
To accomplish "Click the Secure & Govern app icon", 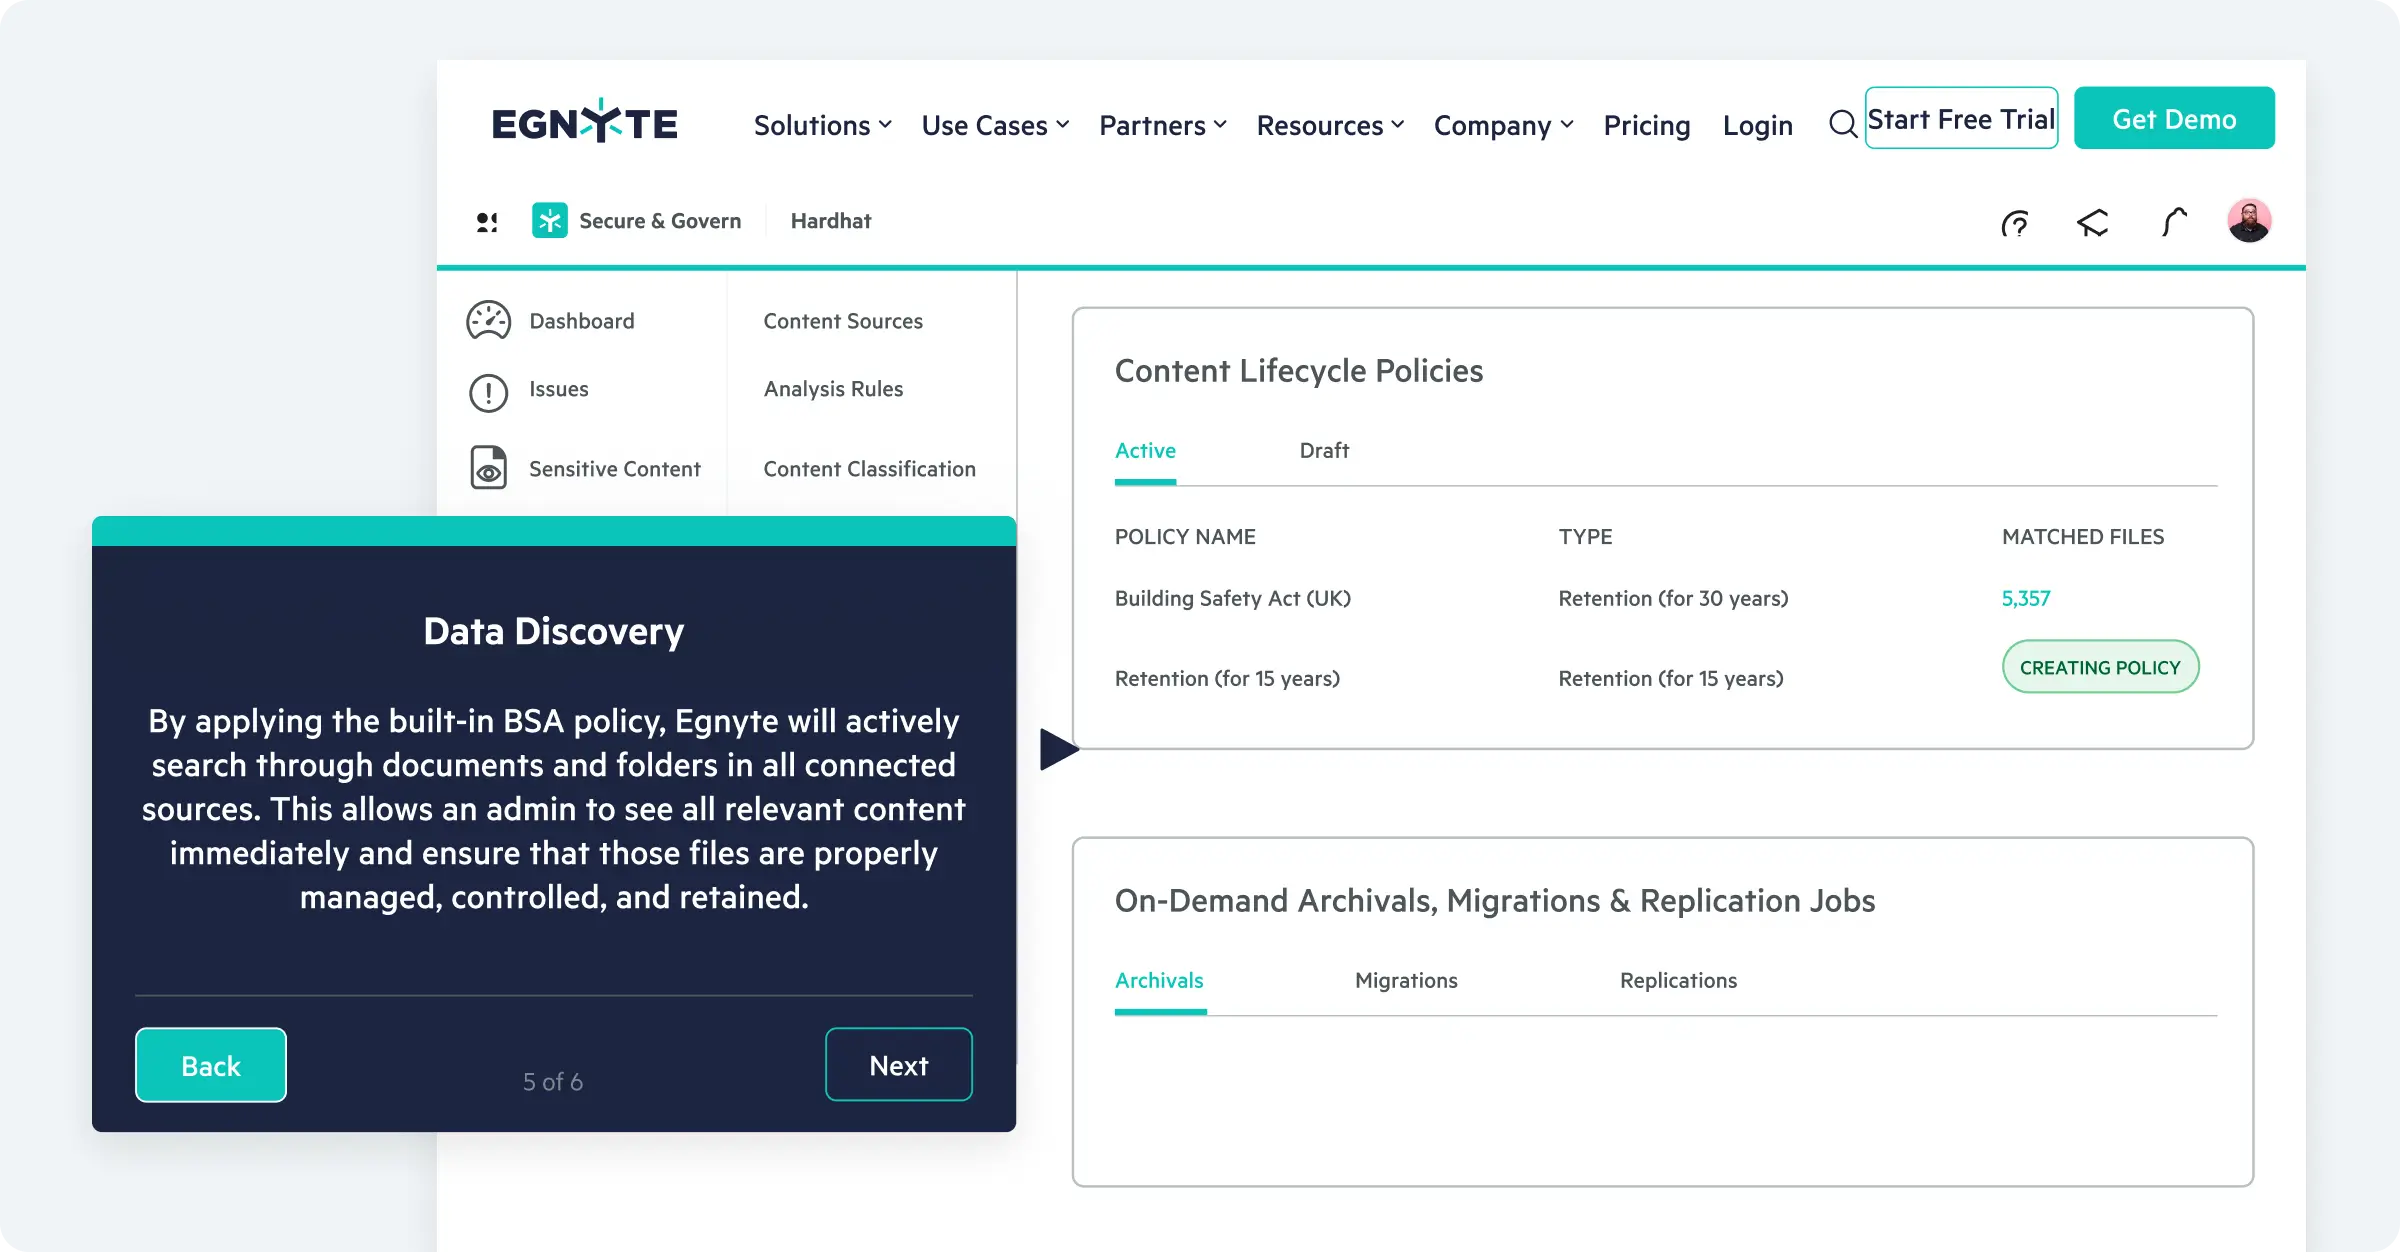I will (549, 221).
